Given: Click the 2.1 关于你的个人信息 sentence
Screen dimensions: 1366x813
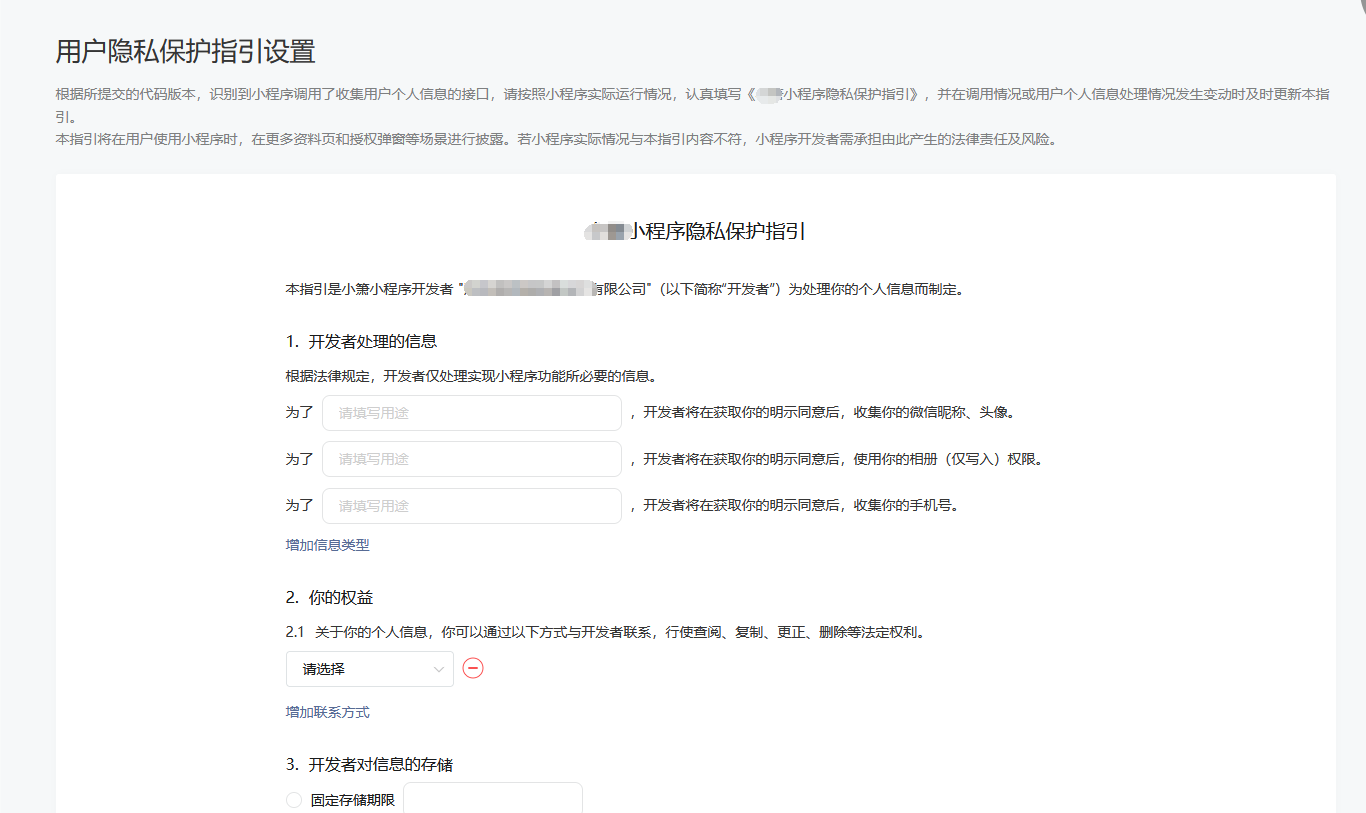Looking at the screenshot, I should [x=605, y=632].
